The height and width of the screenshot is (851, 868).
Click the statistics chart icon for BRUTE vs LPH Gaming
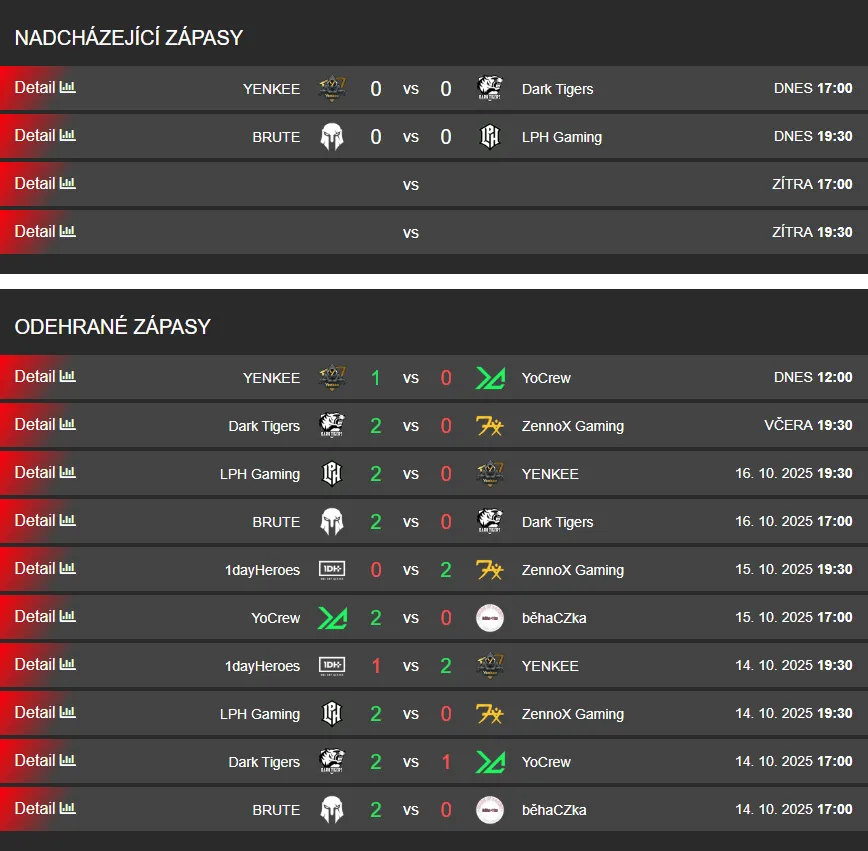tap(67, 136)
